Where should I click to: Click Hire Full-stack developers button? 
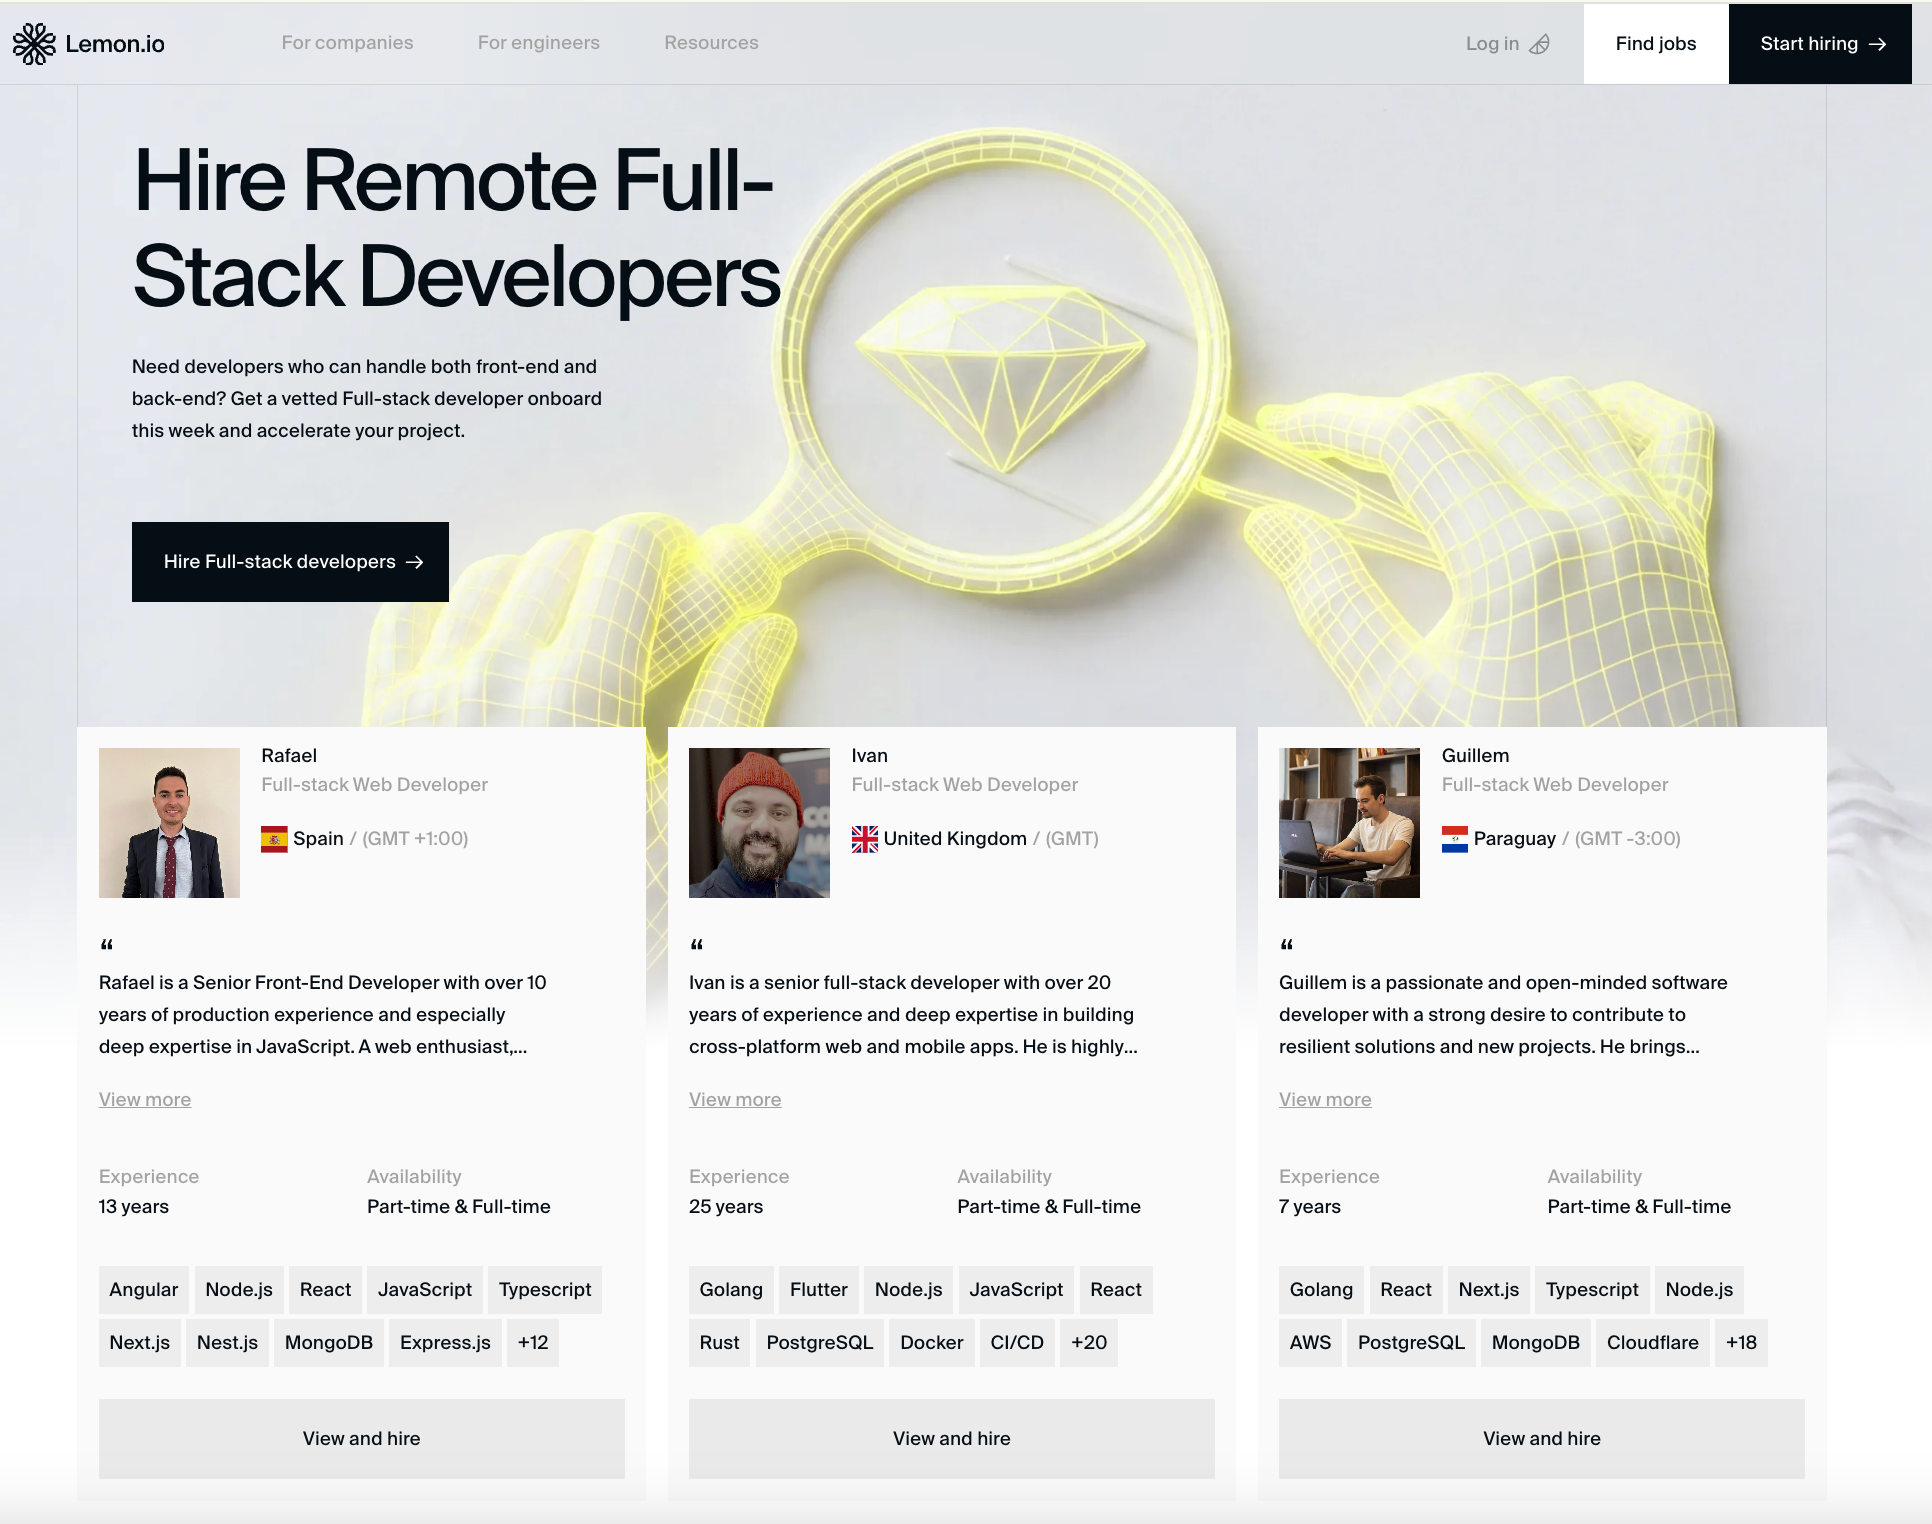290,562
